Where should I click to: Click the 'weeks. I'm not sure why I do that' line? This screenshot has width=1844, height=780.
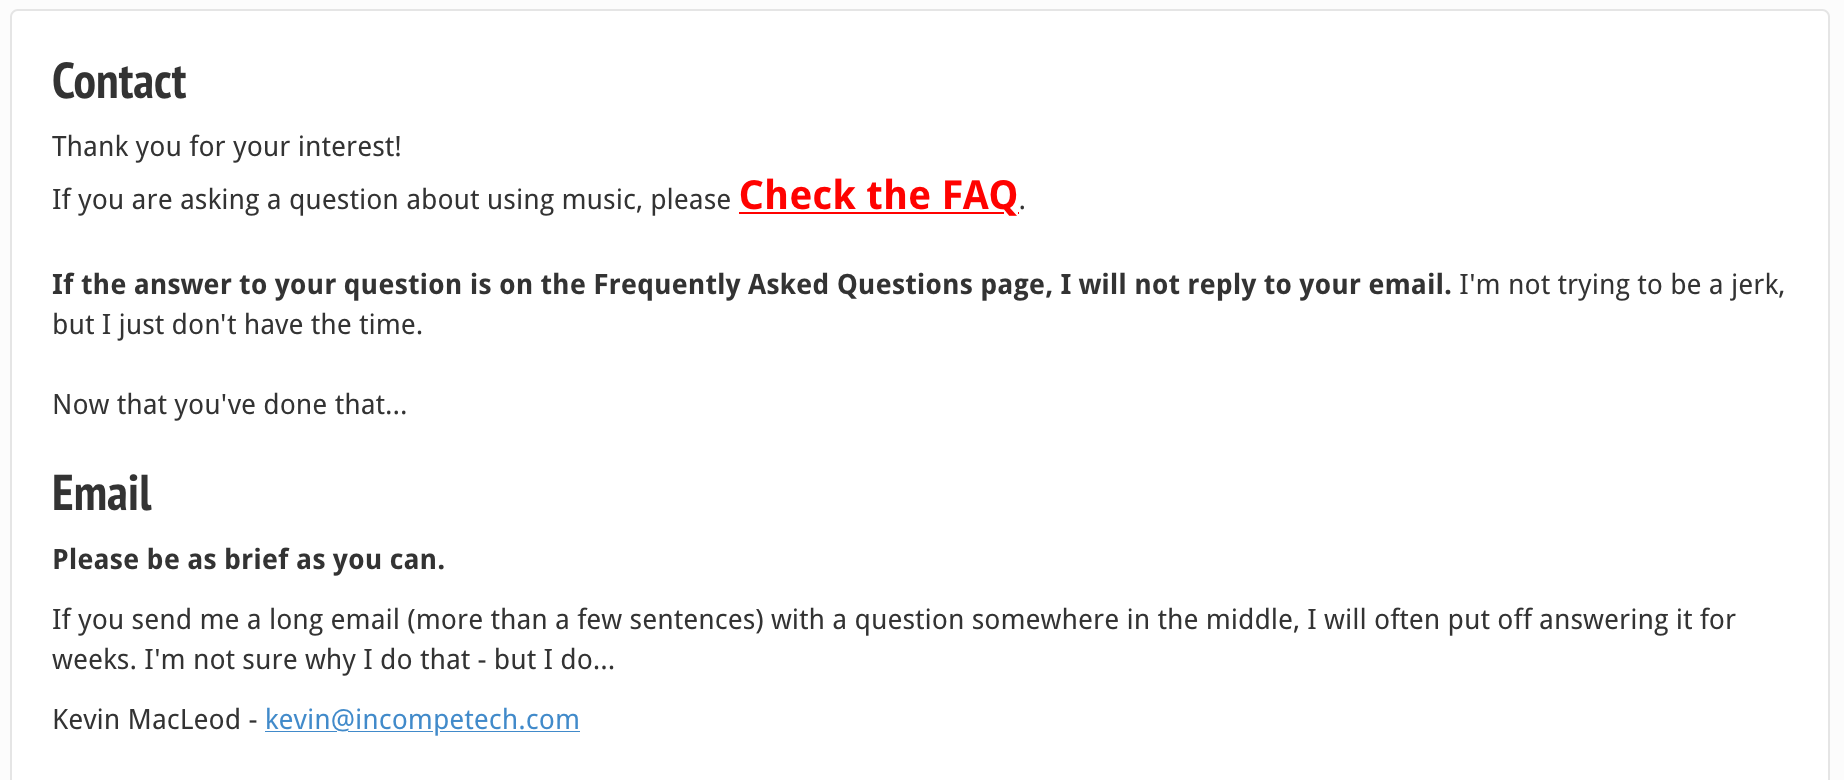[x=334, y=660]
